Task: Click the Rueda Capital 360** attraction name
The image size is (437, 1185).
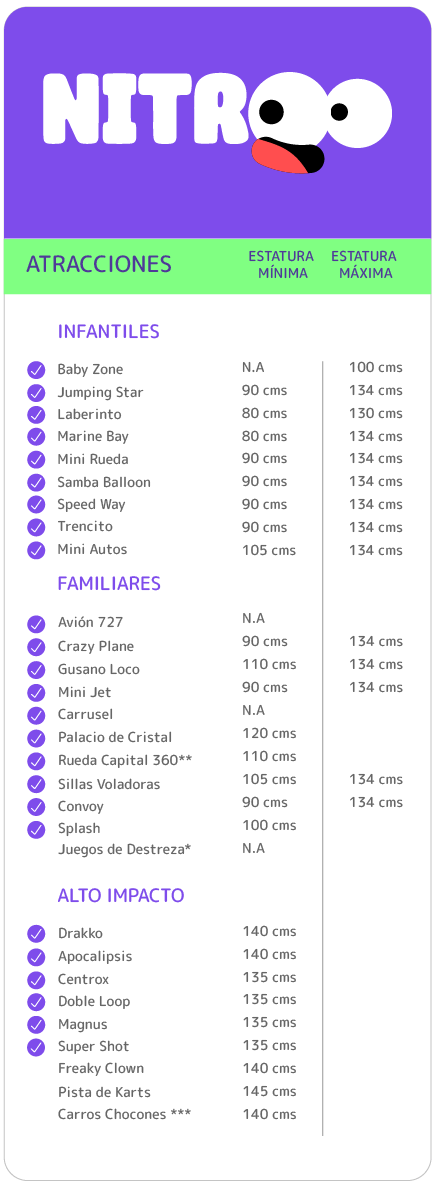Action: pos(125,760)
